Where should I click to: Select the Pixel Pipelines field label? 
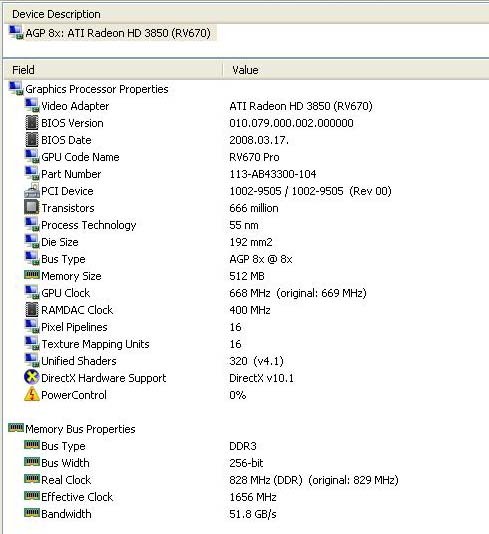74,327
